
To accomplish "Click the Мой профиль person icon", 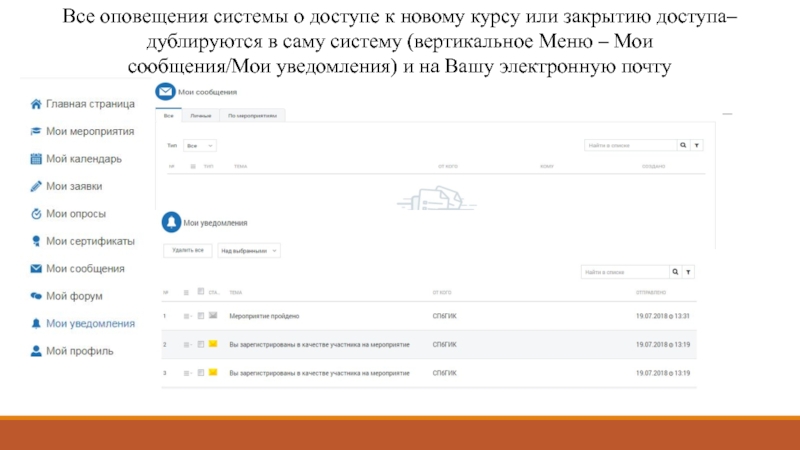I will pyautogui.click(x=36, y=351).
